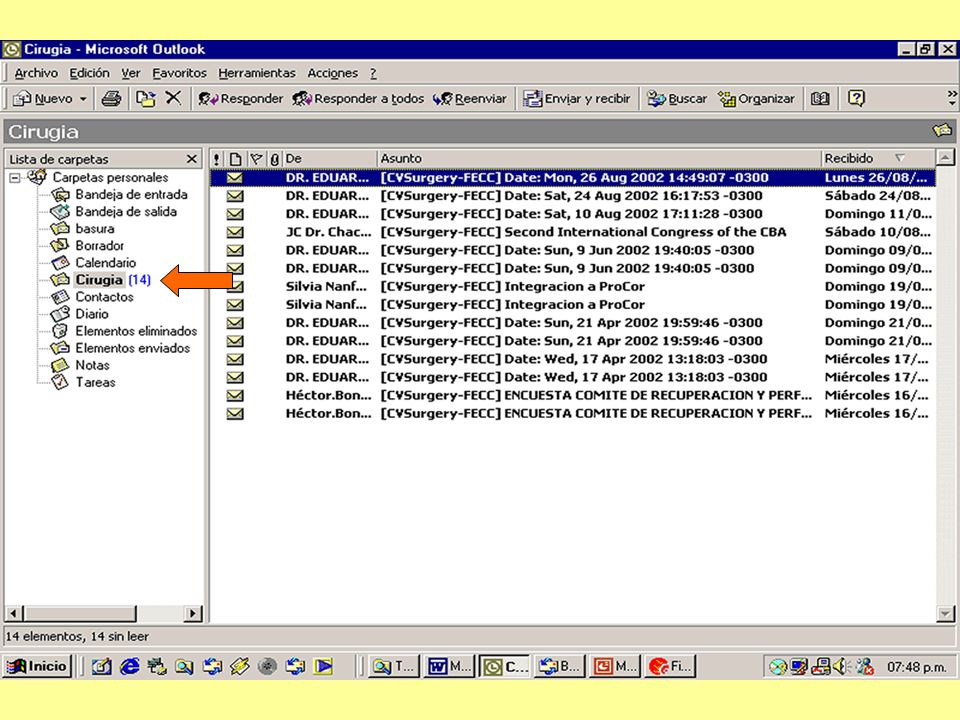The height and width of the screenshot is (720, 960).
Task: Open the Ver menu
Action: point(130,73)
